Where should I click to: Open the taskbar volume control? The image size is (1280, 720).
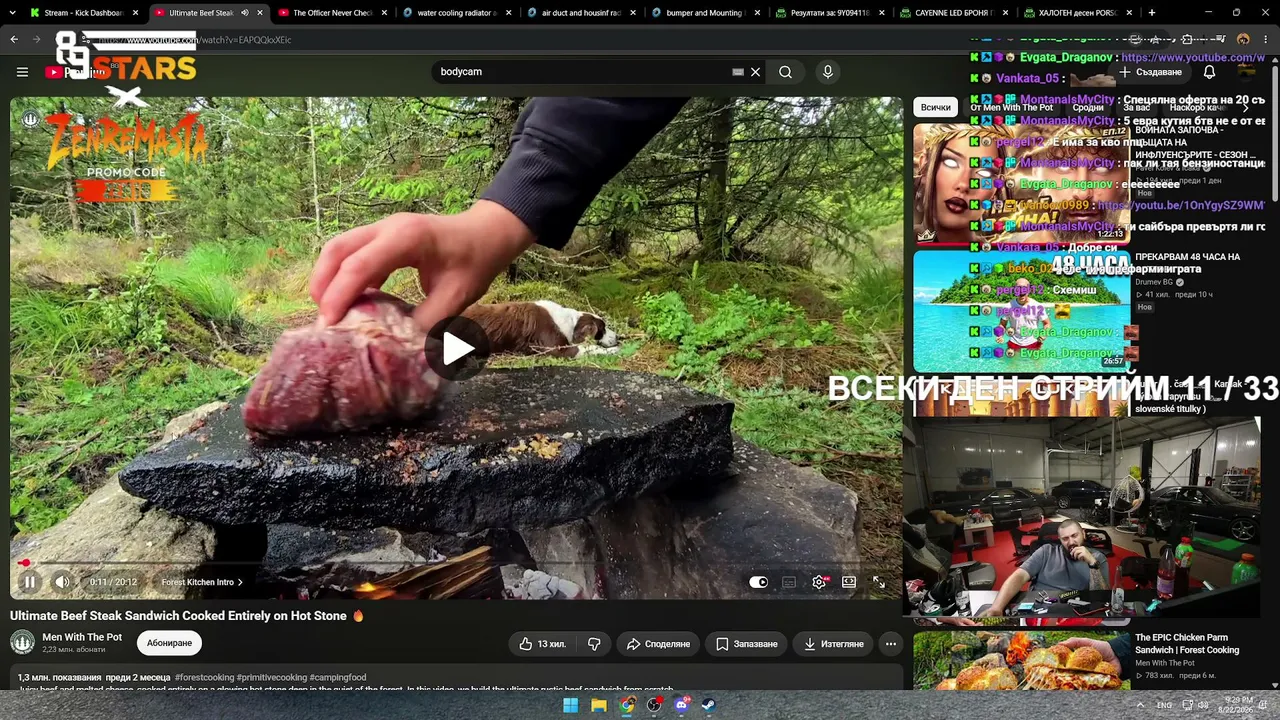[1203, 705]
